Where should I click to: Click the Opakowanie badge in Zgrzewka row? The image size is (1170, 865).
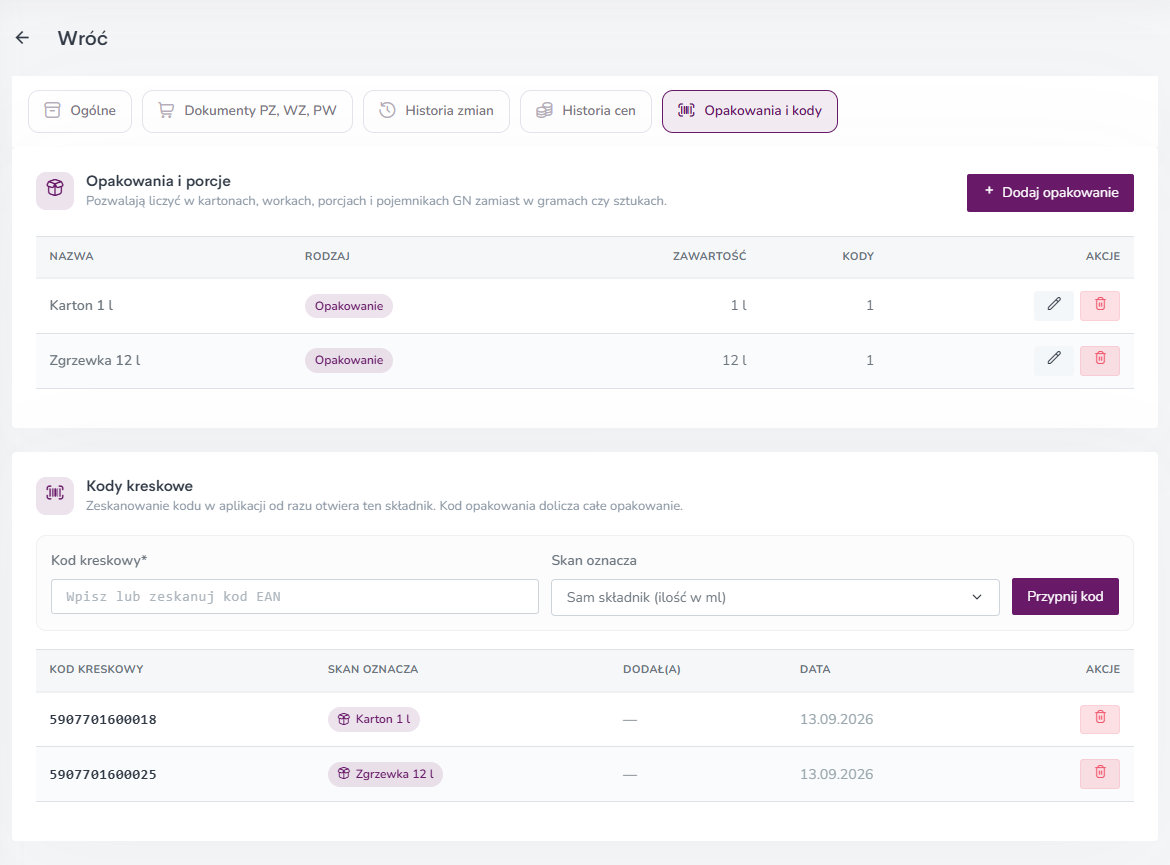point(348,360)
